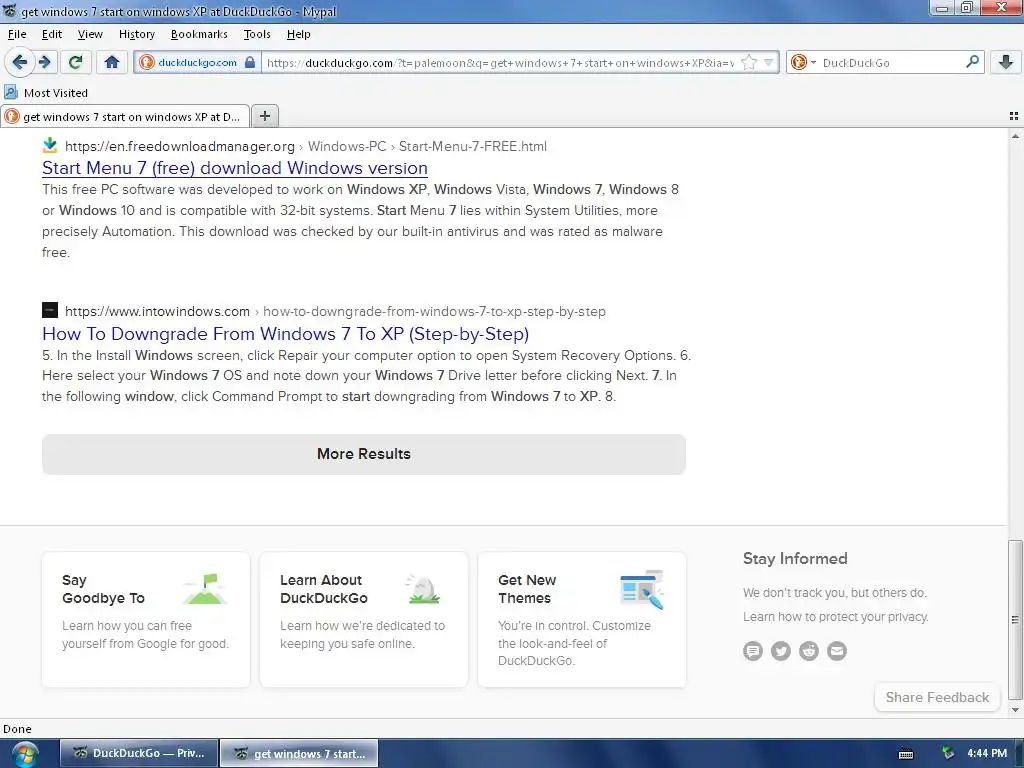Click the 'Done' status bar text
The image size is (1024, 768).
coord(17,729)
